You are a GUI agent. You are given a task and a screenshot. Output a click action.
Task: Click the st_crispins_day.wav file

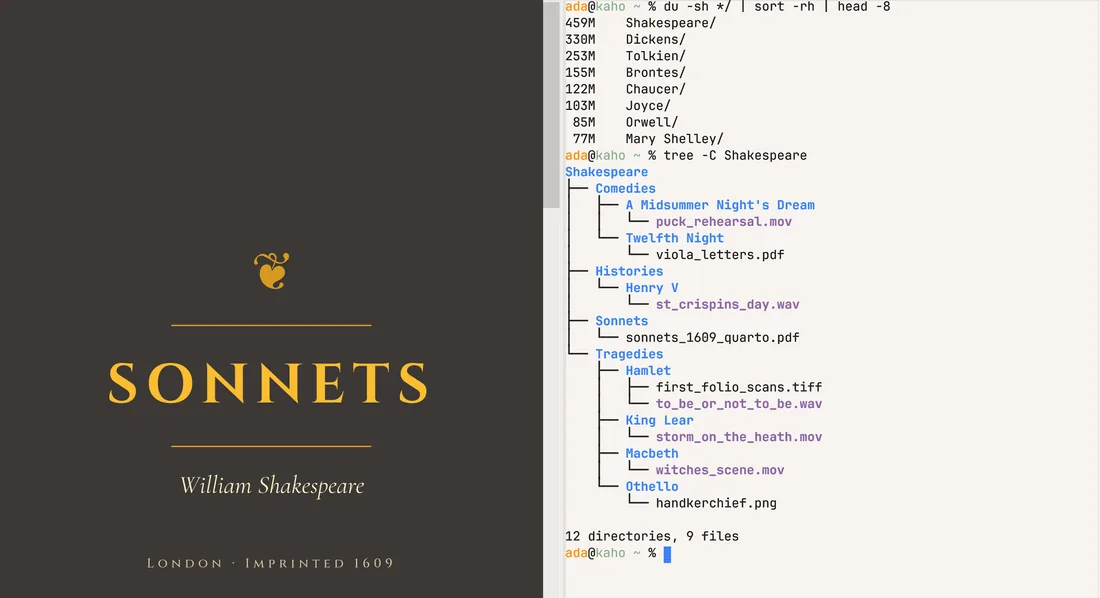click(727, 305)
